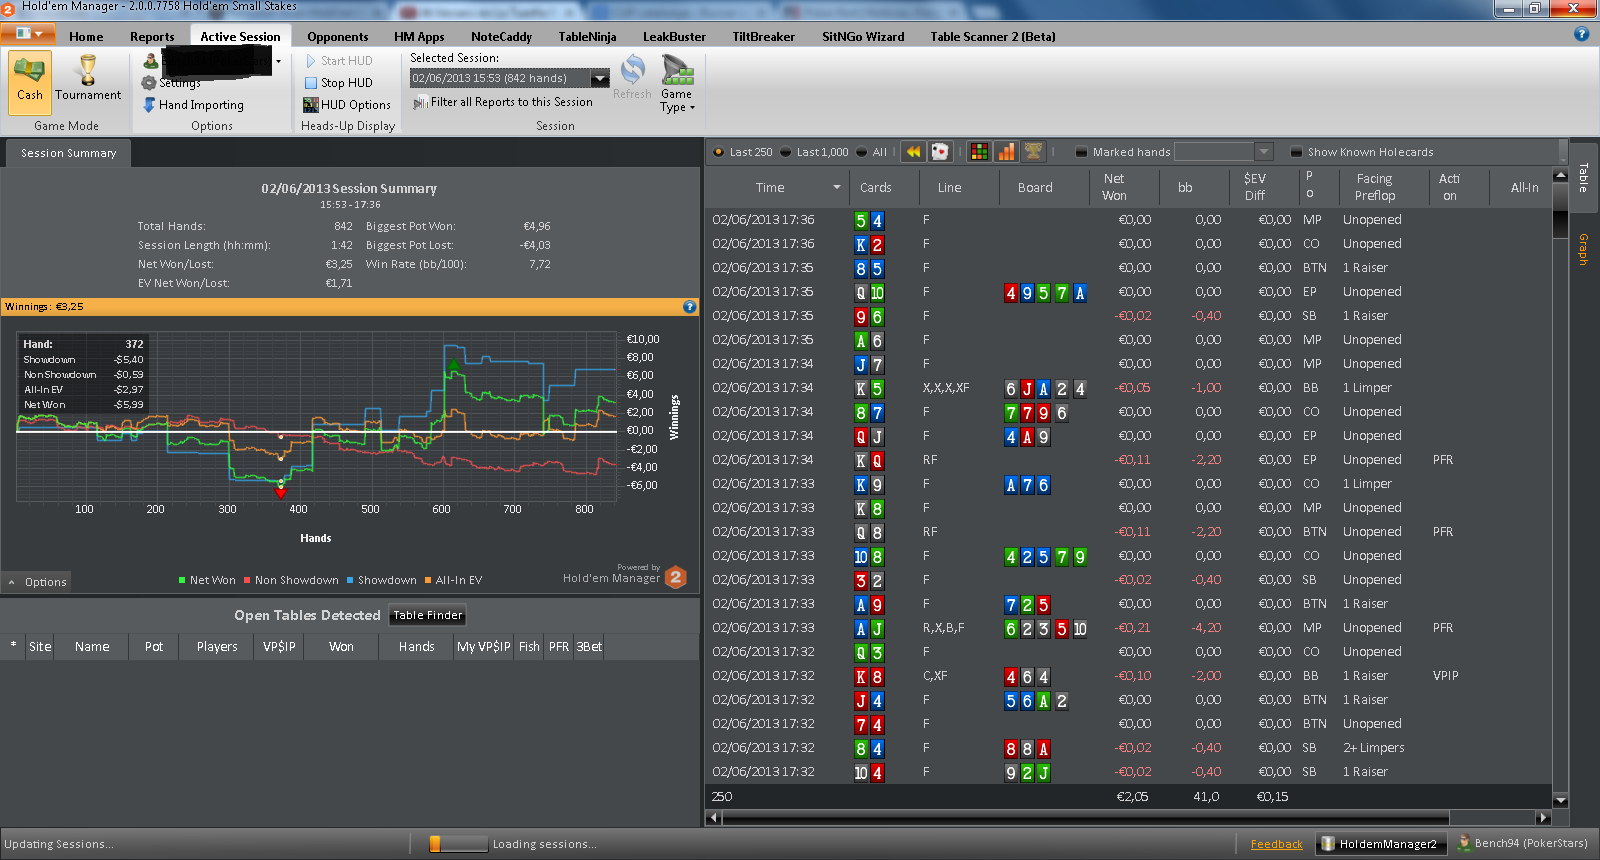
Task: Open the Reports tab
Action: (152, 36)
